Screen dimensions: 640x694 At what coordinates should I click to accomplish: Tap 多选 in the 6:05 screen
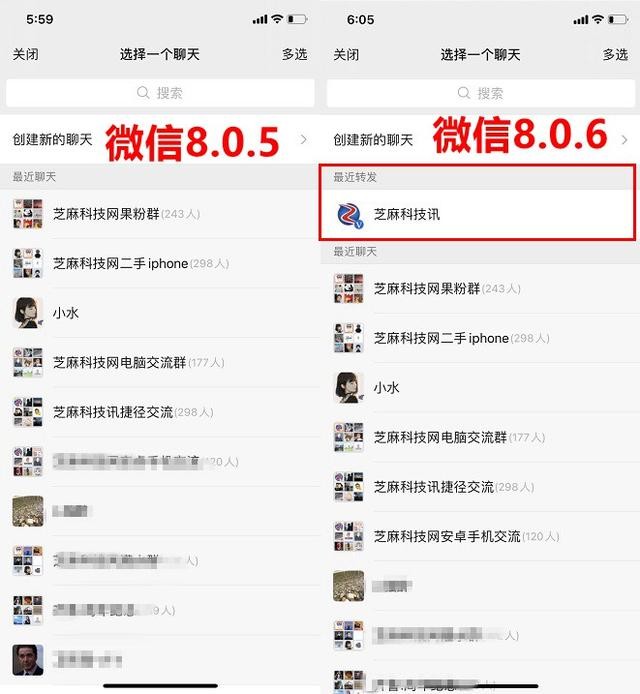pos(615,55)
